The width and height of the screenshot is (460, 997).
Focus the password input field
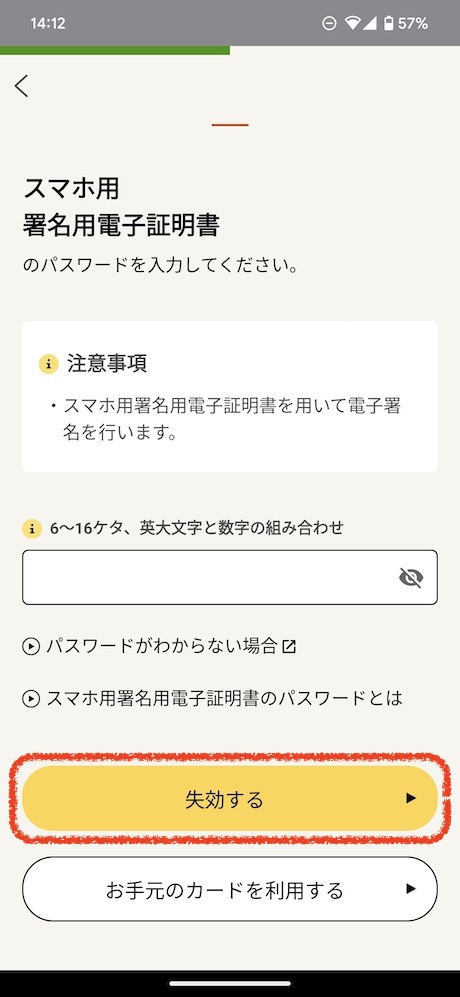[x=230, y=577]
